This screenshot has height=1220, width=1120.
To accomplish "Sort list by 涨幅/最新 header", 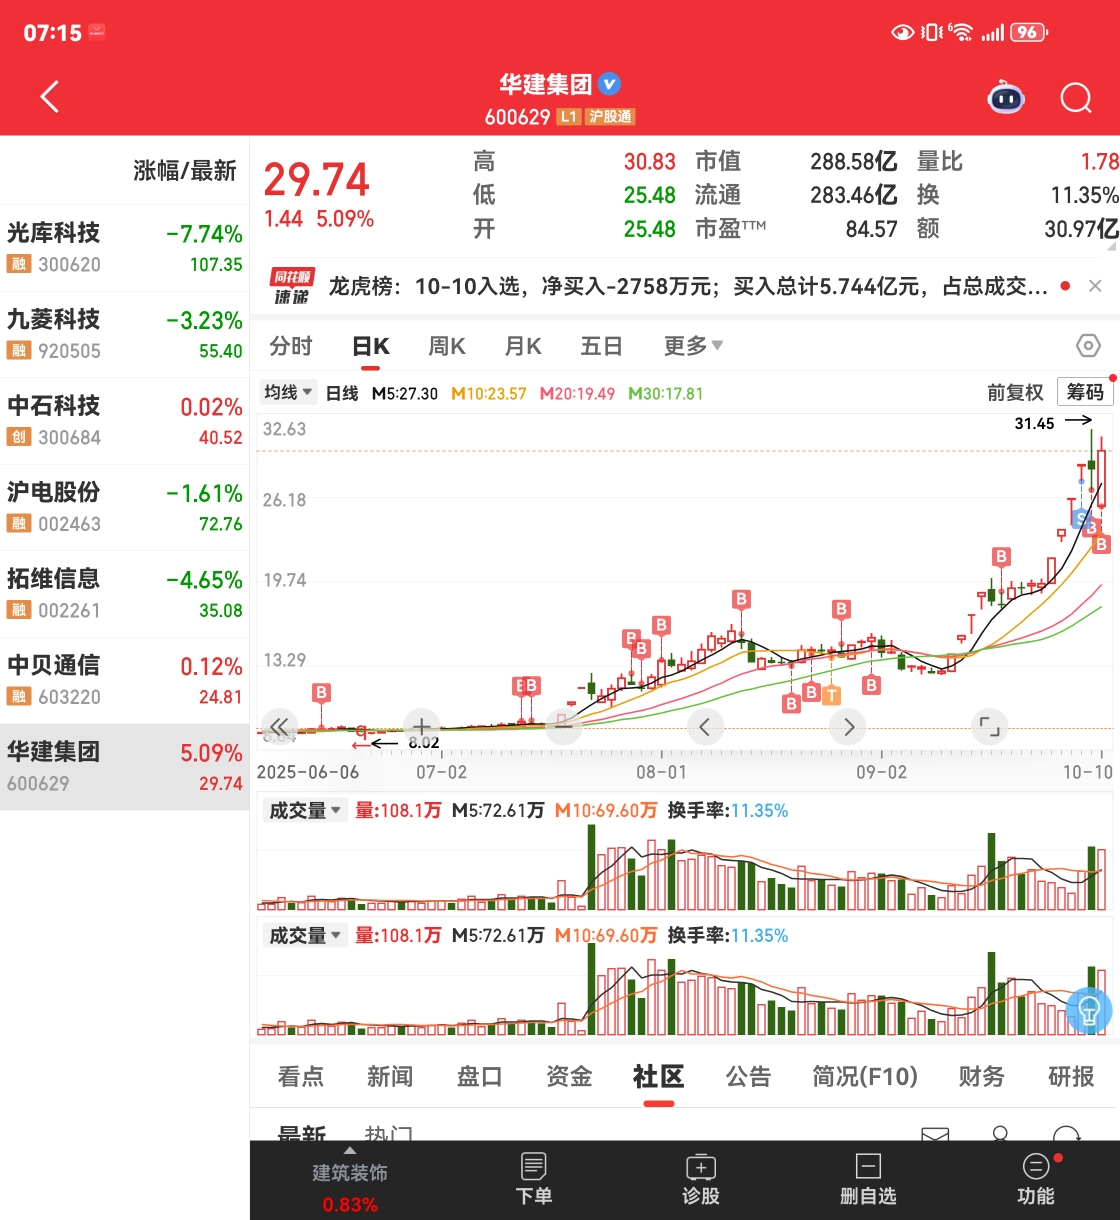I will 185,171.
